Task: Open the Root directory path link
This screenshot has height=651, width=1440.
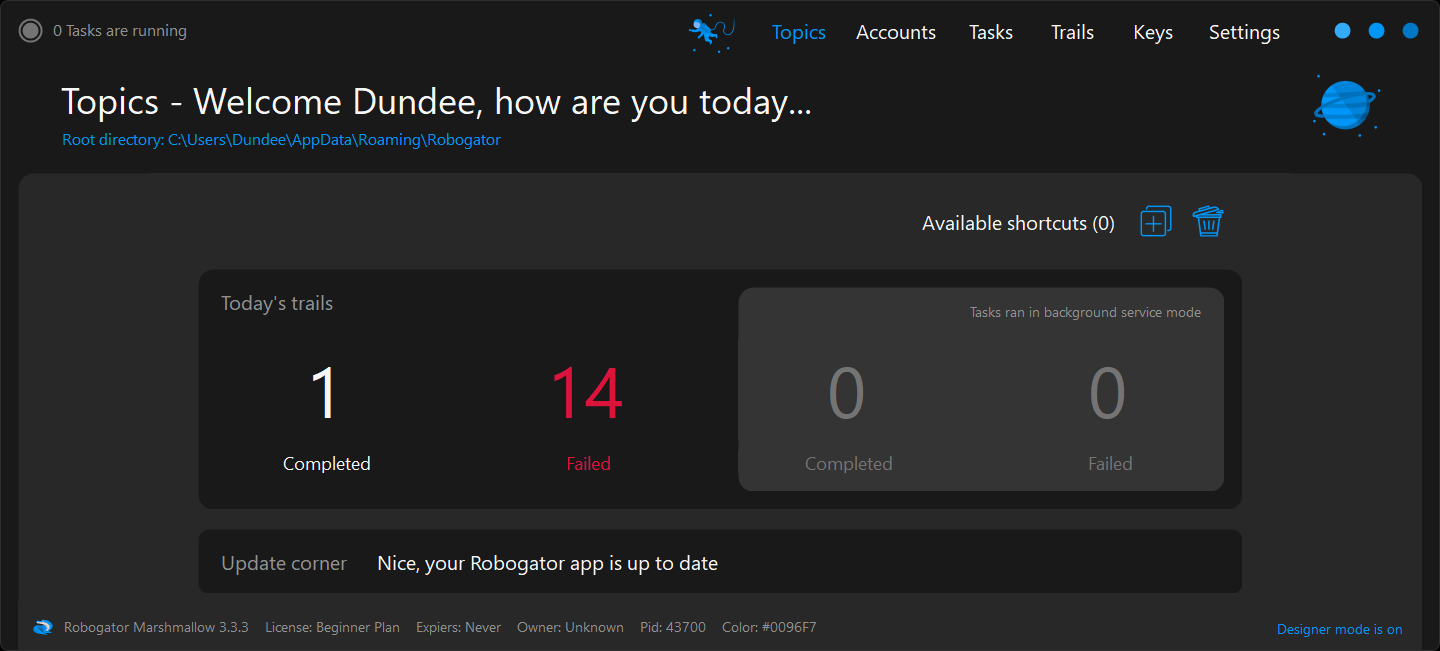Action: pyautogui.click(x=281, y=140)
